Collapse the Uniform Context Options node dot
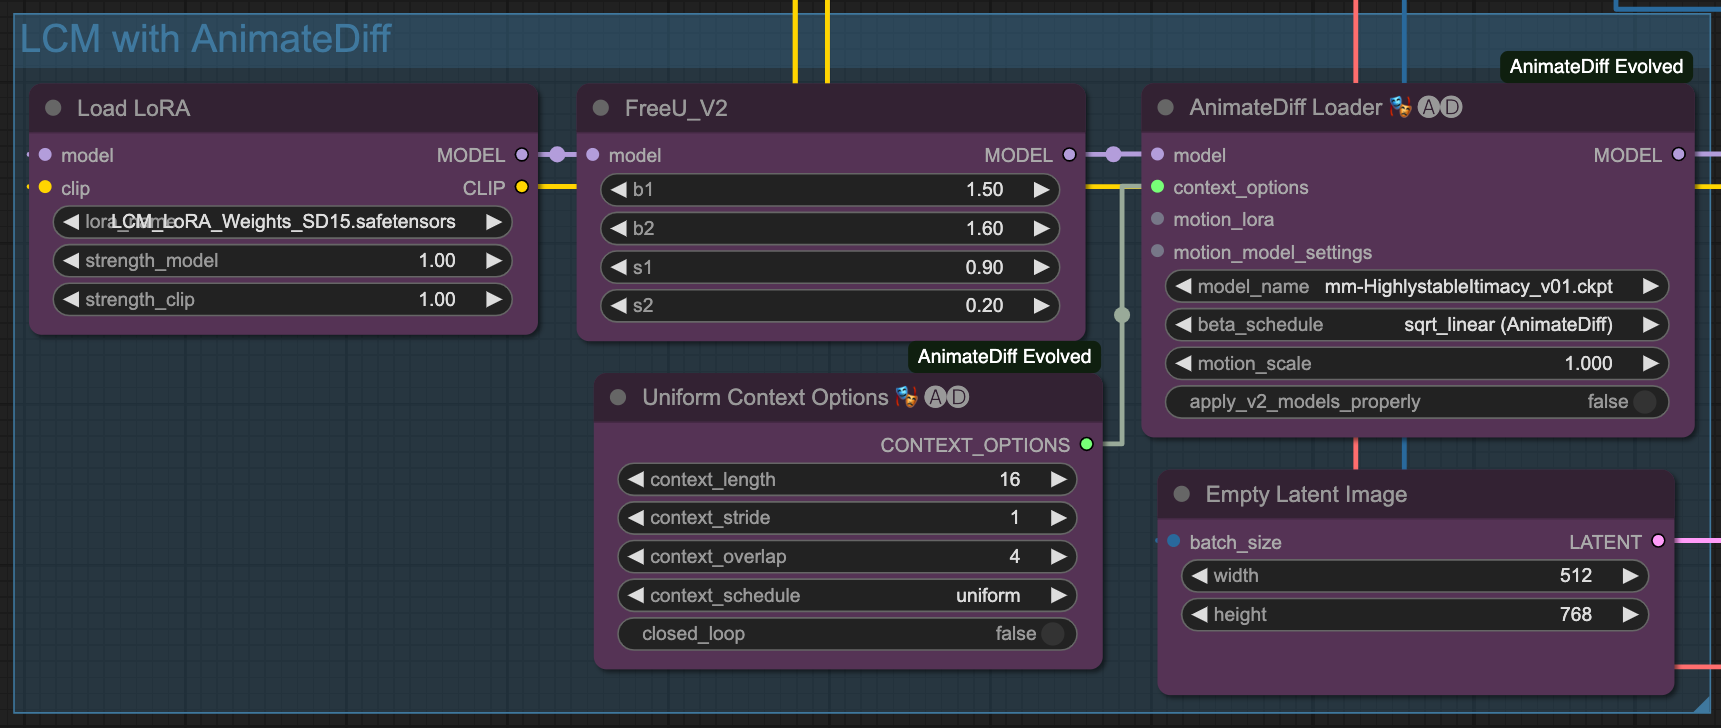Viewport: 1721px width, 728px height. pyautogui.click(x=618, y=397)
